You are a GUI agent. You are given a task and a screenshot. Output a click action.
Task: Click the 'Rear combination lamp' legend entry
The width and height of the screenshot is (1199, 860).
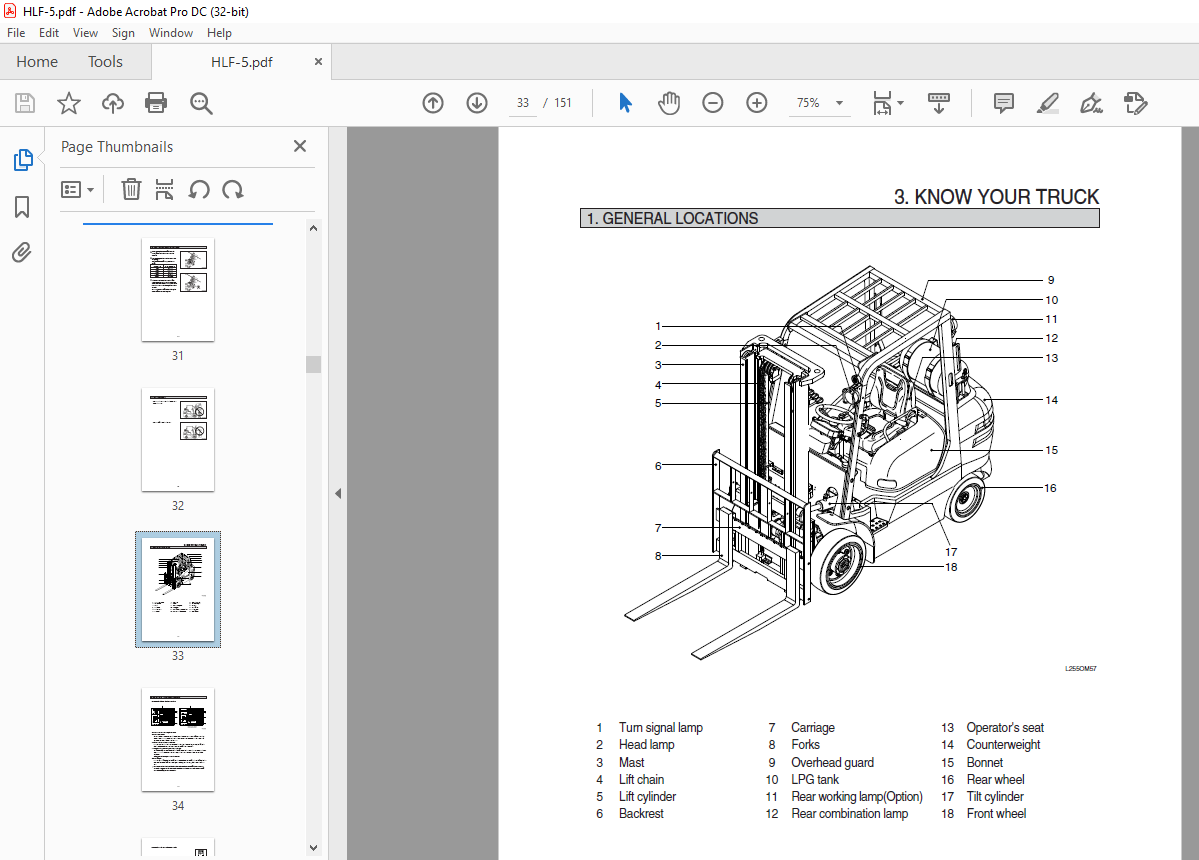pyautogui.click(x=850, y=813)
